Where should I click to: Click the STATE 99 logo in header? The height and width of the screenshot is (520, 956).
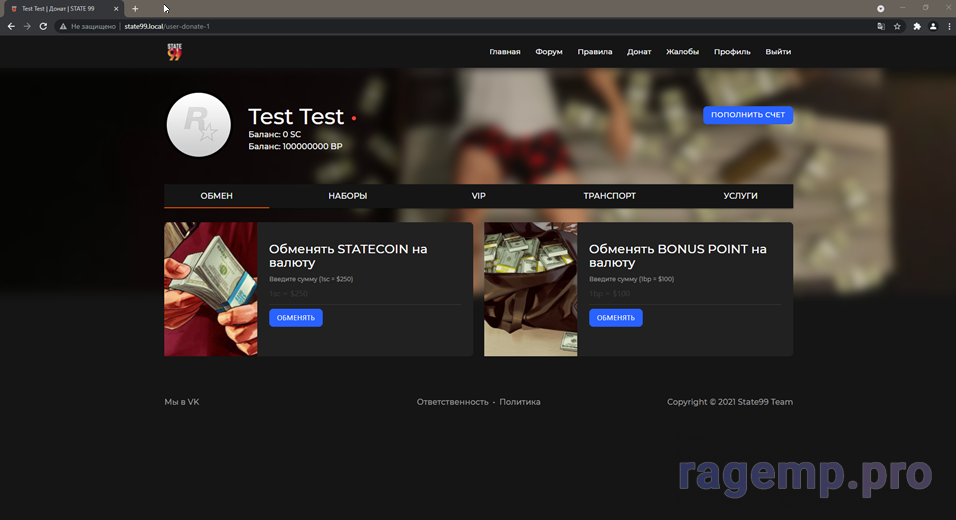(x=174, y=52)
